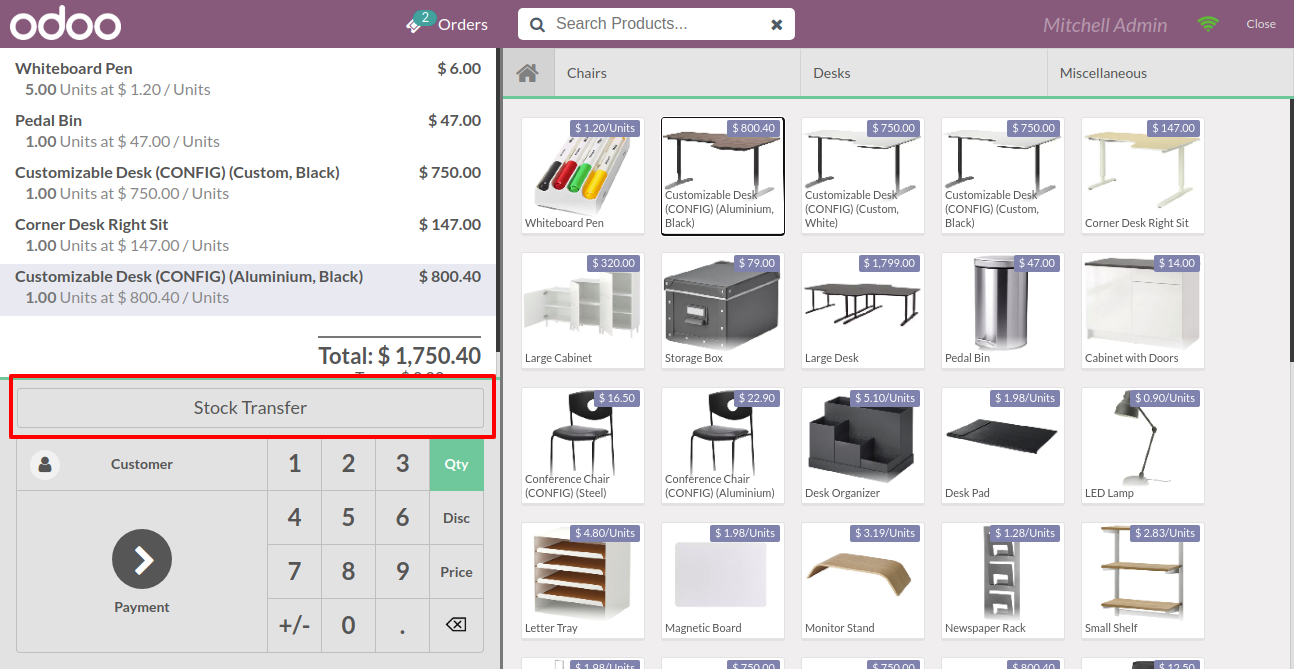Tap numpad key 3
The width and height of the screenshot is (1294, 669).
pyautogui.click(x=402, y=464)
